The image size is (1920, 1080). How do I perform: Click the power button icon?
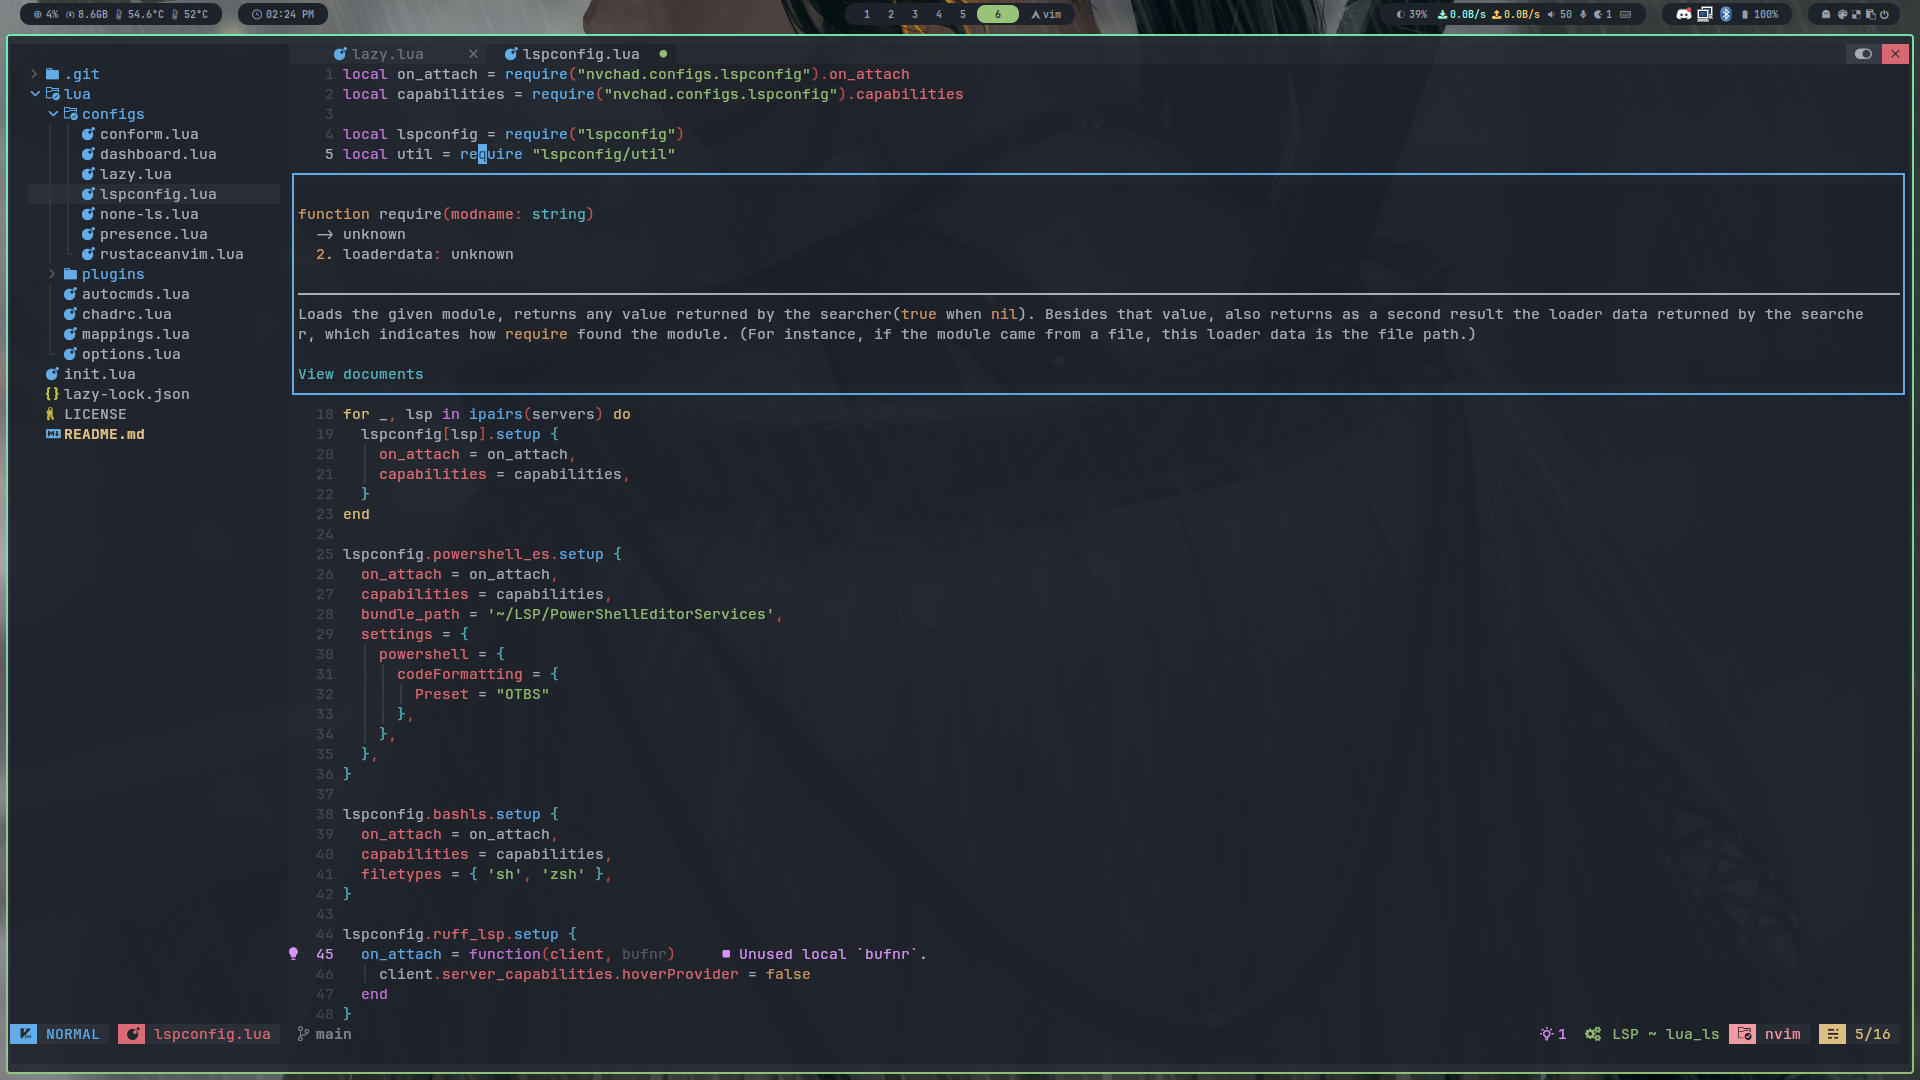[x=1885, y=14]
